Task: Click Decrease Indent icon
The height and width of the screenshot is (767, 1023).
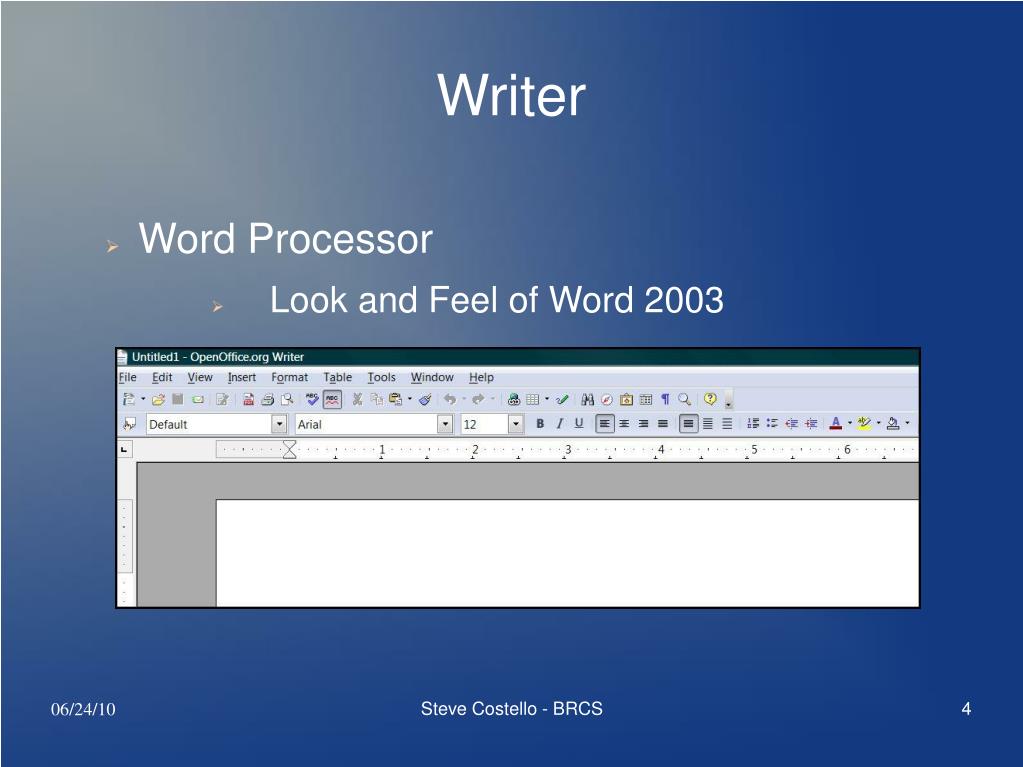Action: point(791,424)
